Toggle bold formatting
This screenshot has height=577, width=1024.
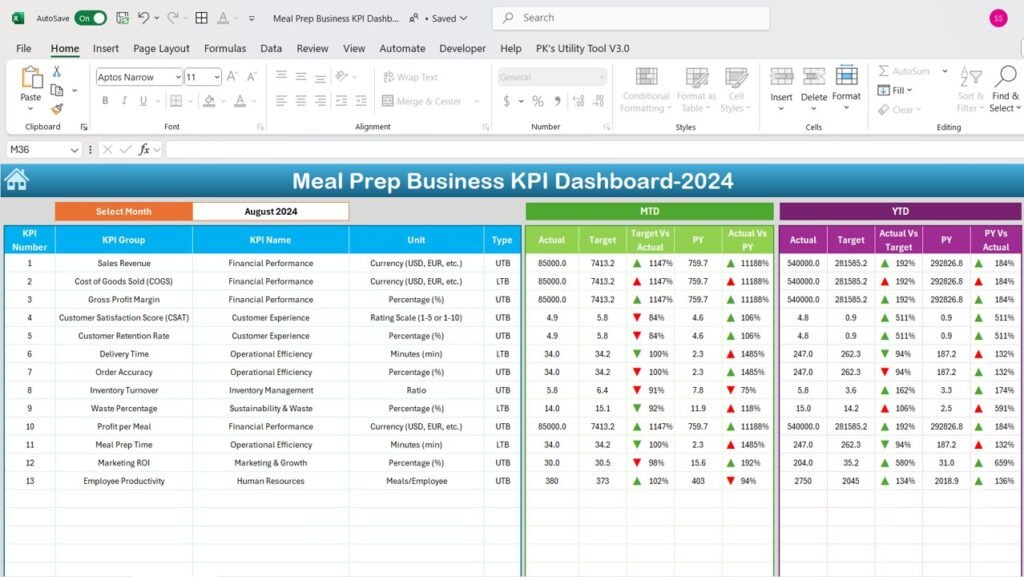click(x=105, y=100)
